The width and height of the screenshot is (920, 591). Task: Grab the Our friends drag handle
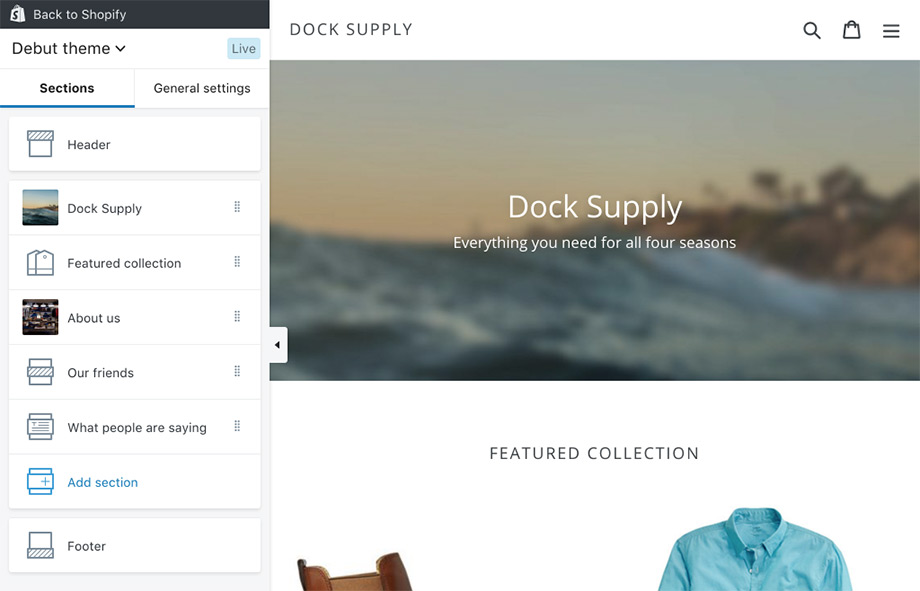click(x=237, y=371)
